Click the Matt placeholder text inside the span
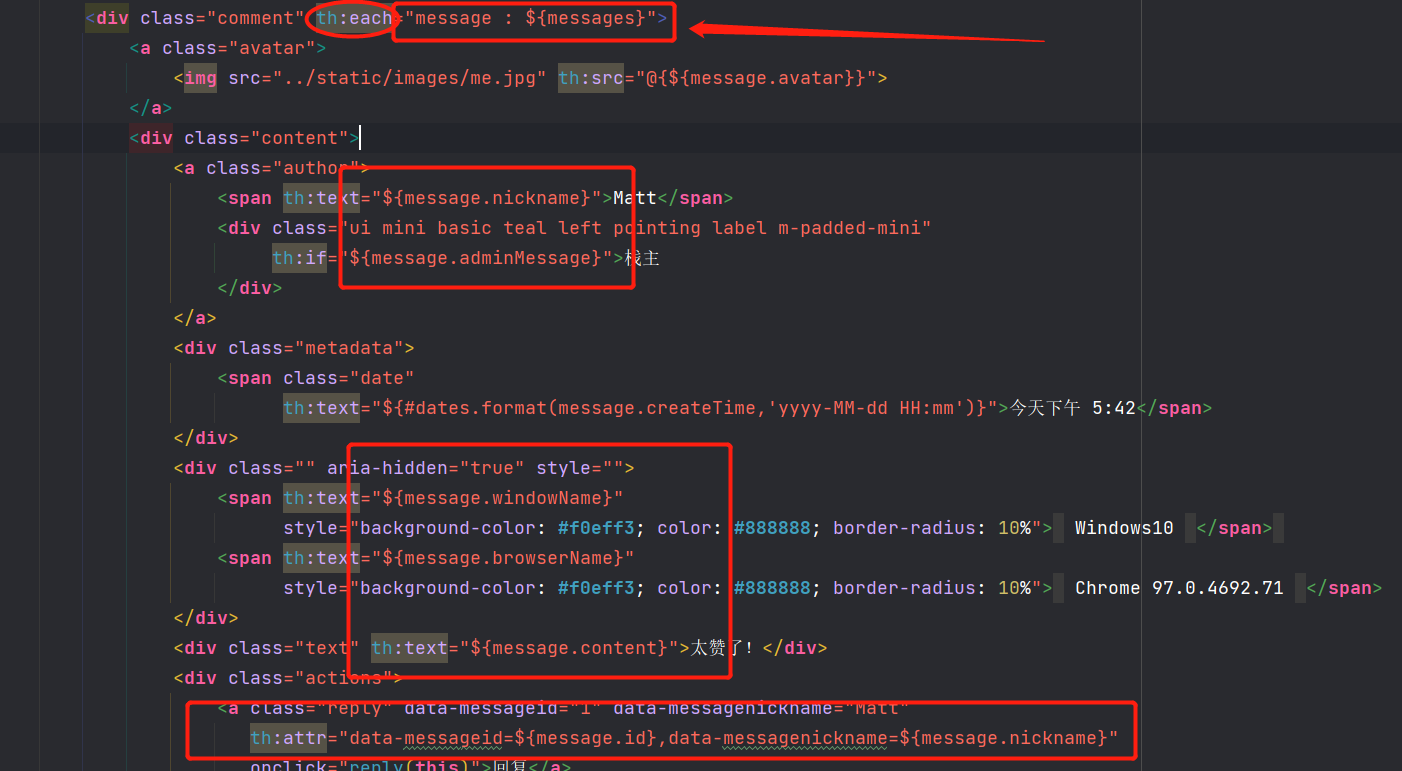Viewport: 1402px width, 771px height. click(635, 198)
